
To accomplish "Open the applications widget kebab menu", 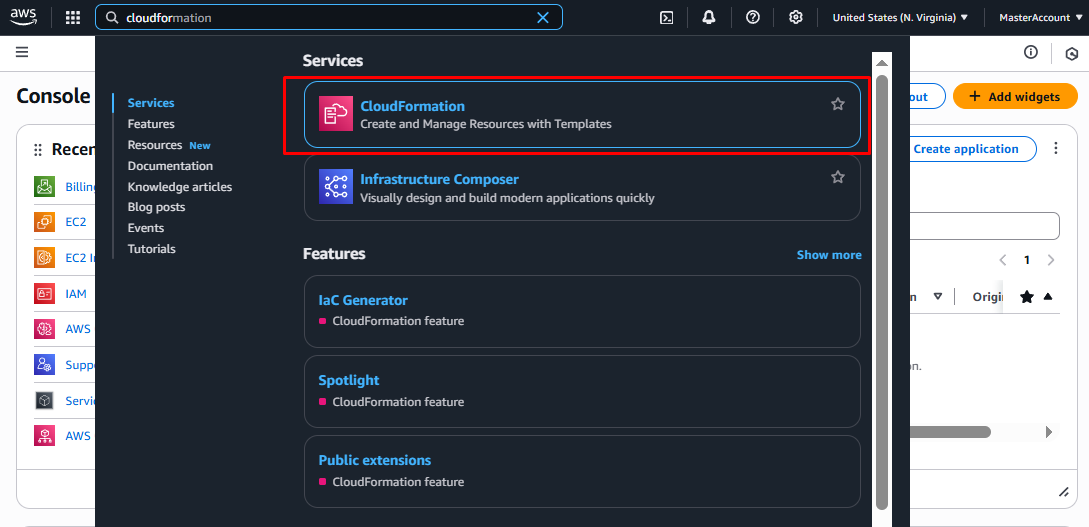I will (x=1056, y=149).
